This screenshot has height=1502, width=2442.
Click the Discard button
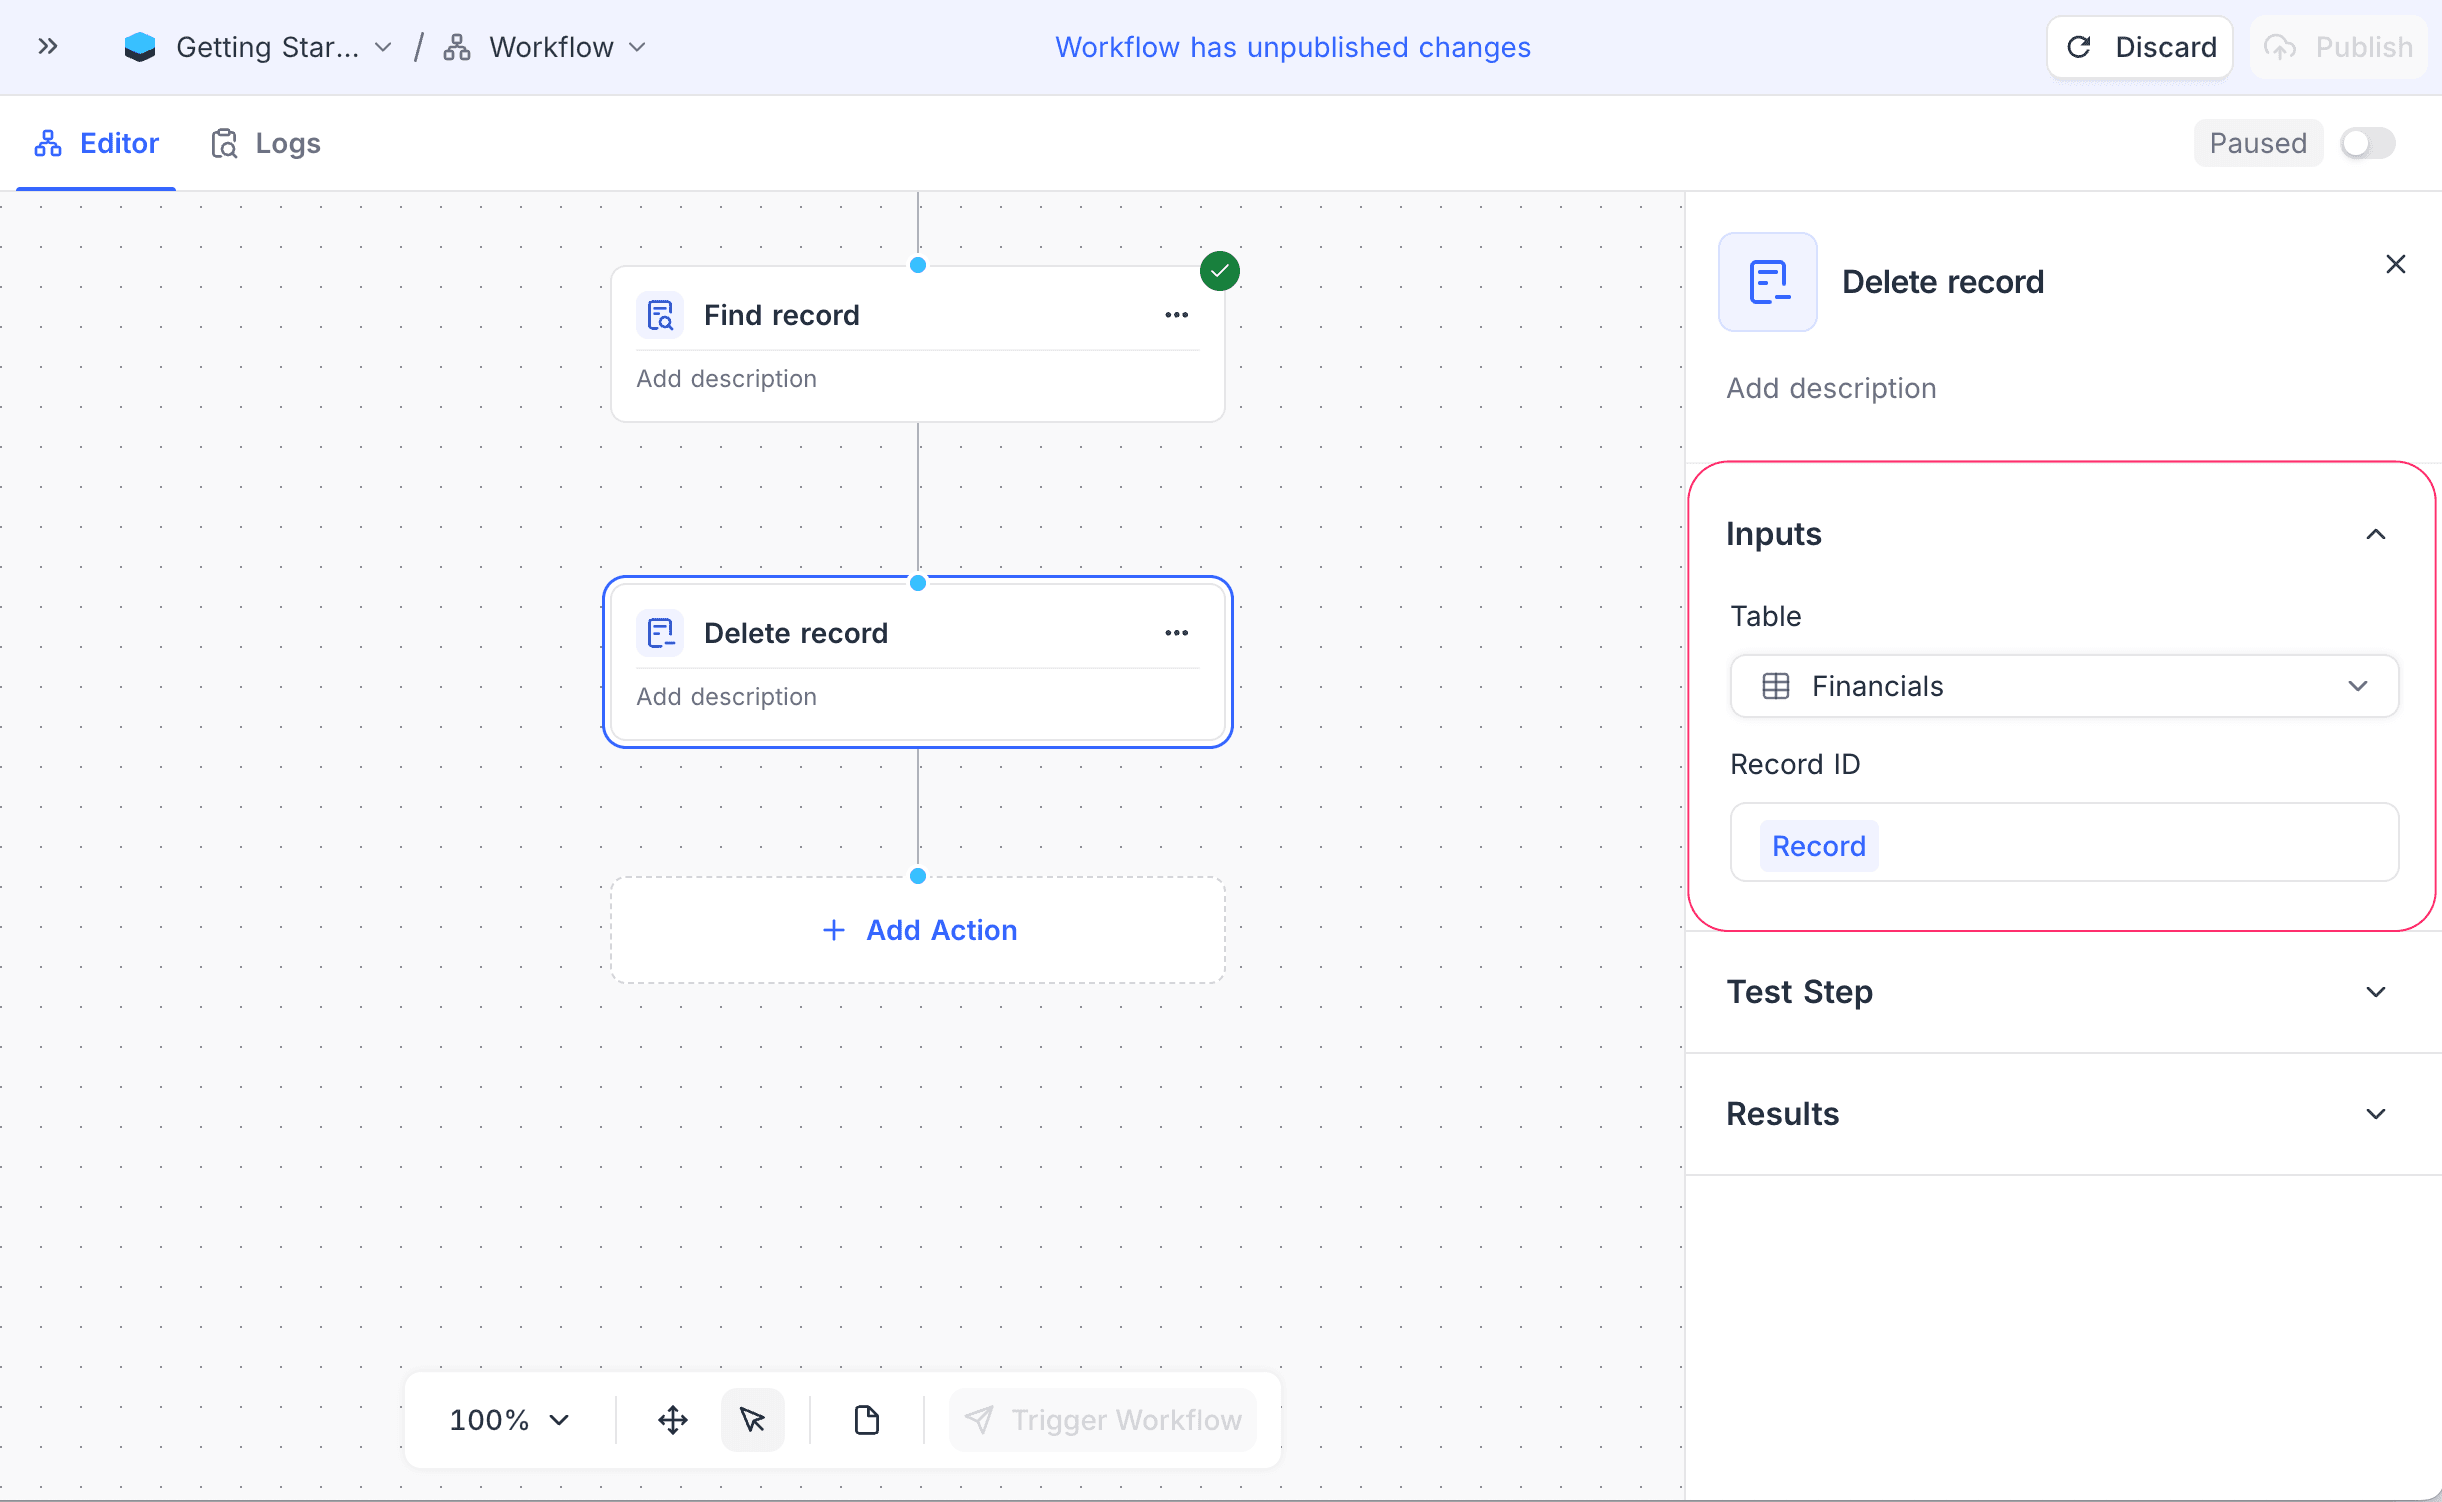(x=2140, y=47)
